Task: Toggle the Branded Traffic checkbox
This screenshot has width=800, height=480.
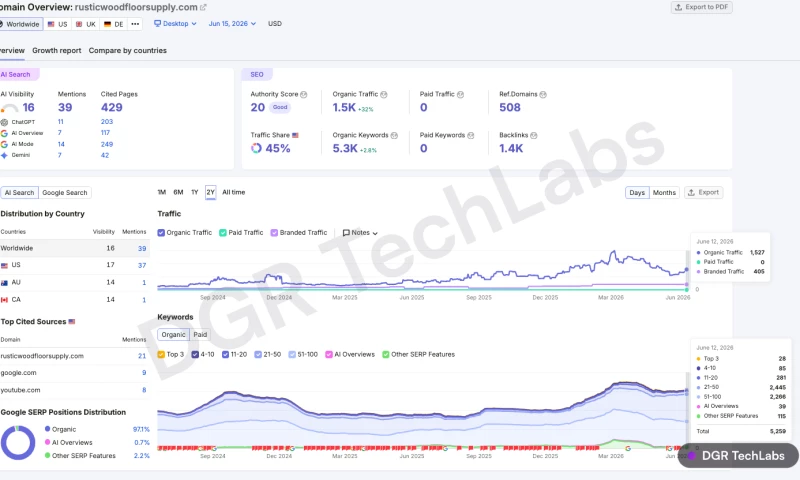Action: click(x=274, y=233)
